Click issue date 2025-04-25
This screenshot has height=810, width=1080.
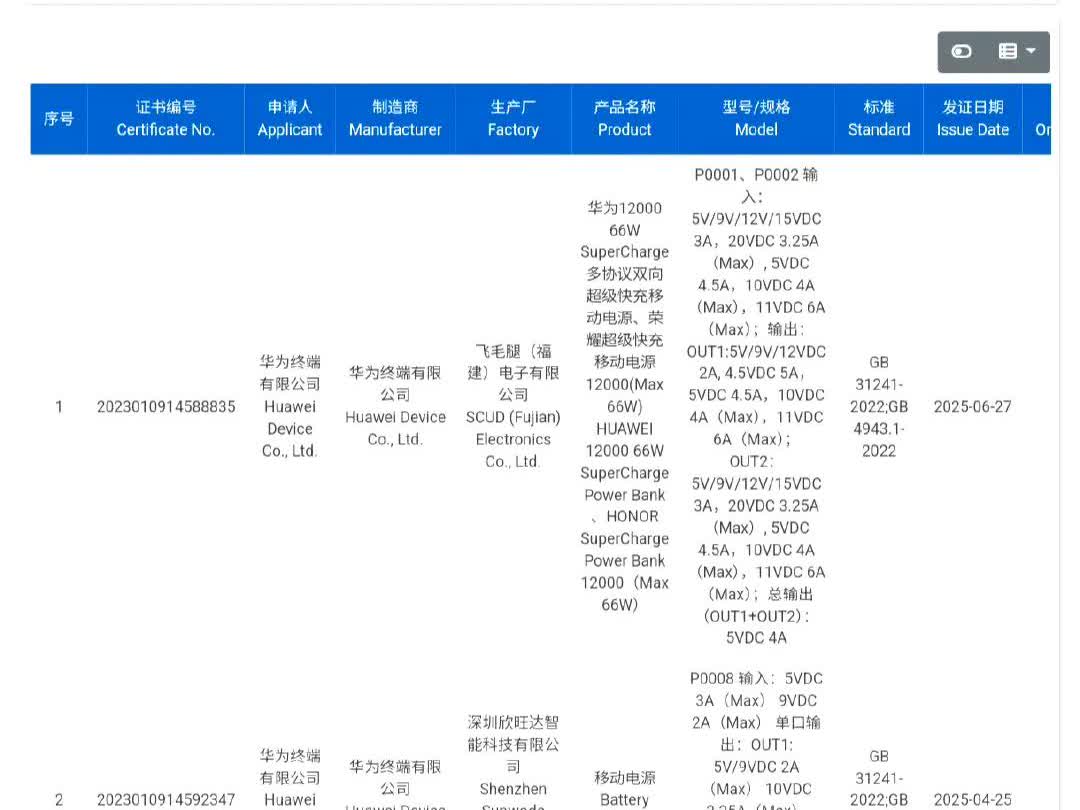(973, 800)
